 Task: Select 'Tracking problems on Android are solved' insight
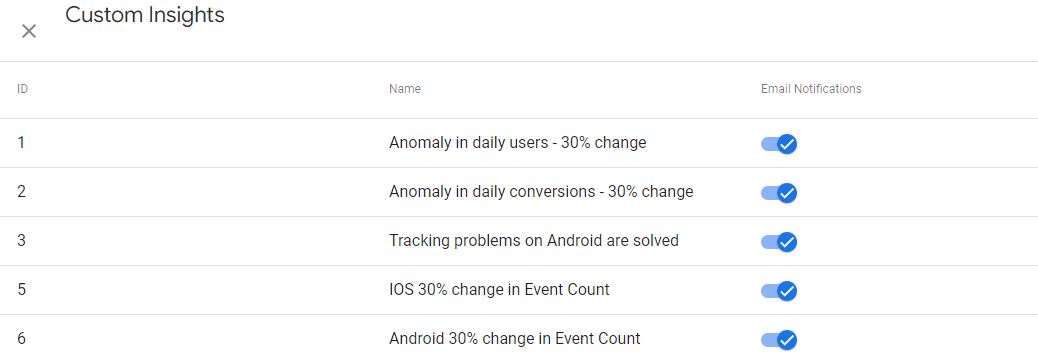point(534,240)
